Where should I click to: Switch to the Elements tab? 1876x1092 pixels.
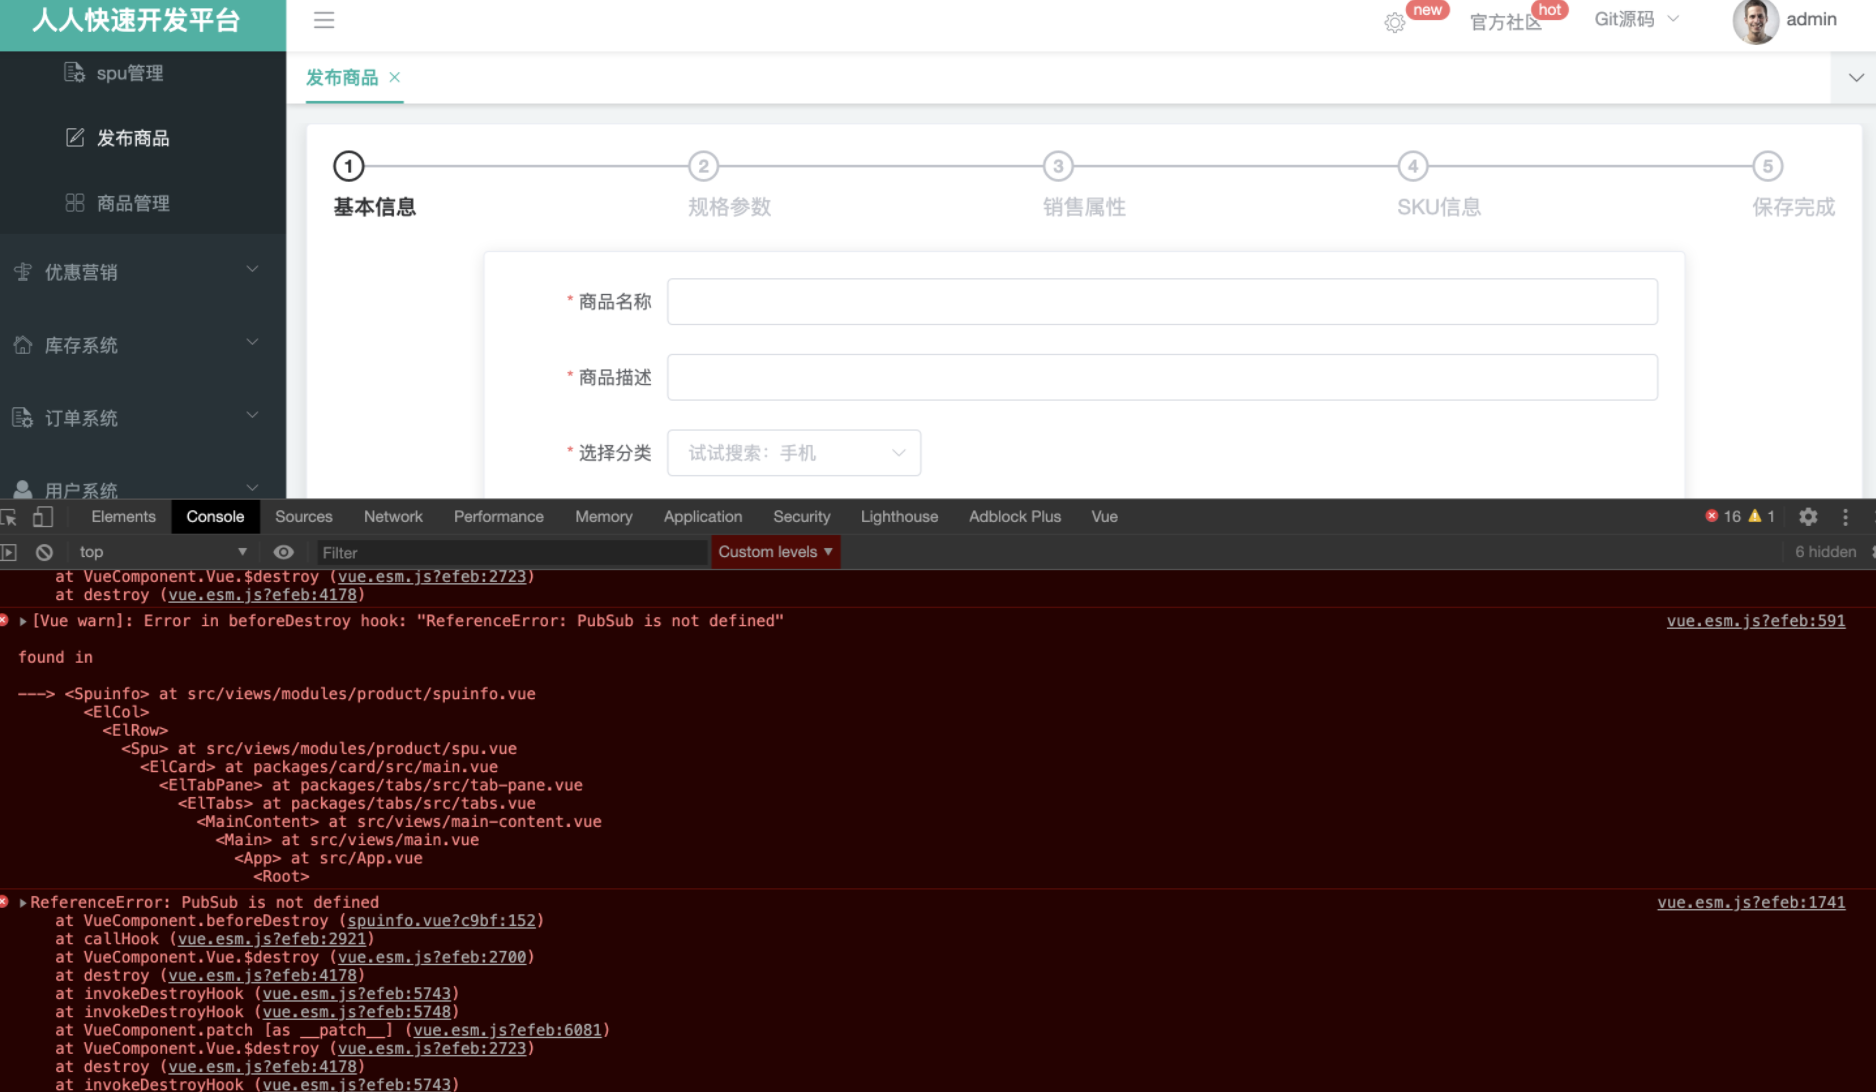tap(123, 517)
